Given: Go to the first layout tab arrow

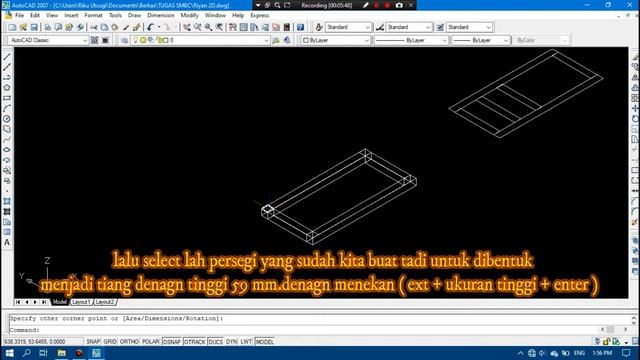Looking at the screenshot, I should (x=18, y=302).
